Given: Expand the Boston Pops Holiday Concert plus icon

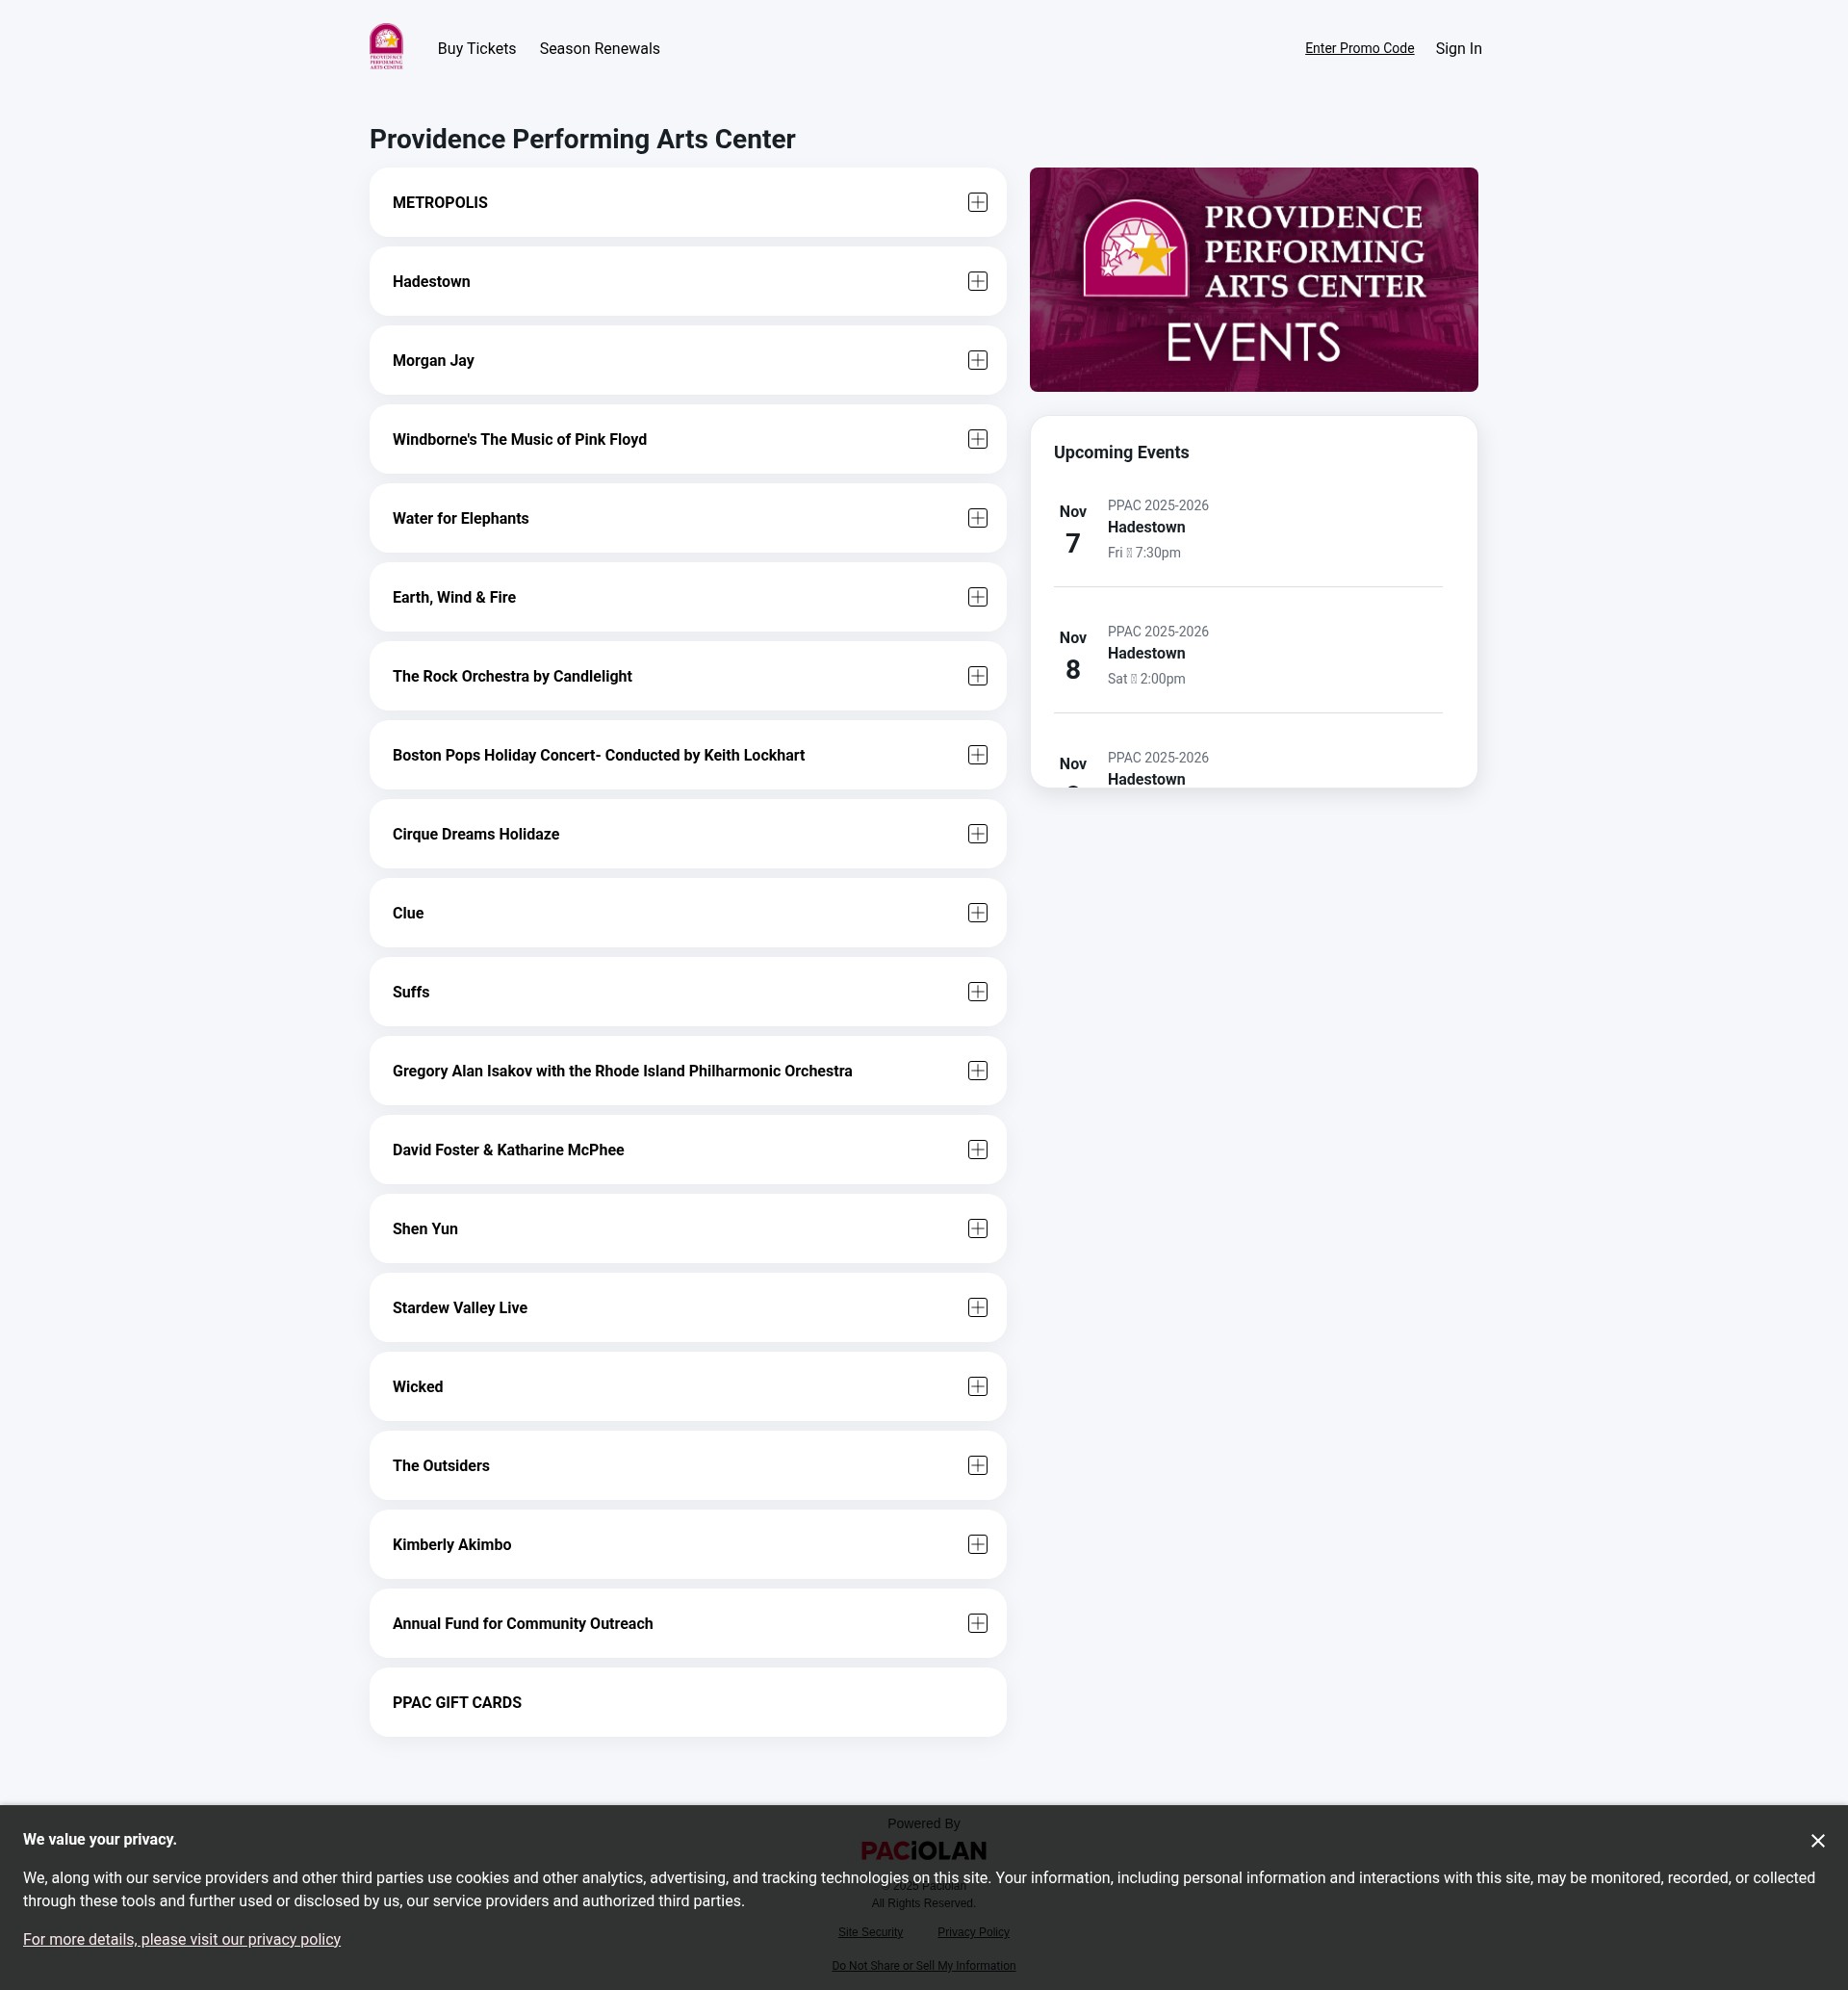Looking at the screenshot, I should pyautogui.click(x=977, y=755).
